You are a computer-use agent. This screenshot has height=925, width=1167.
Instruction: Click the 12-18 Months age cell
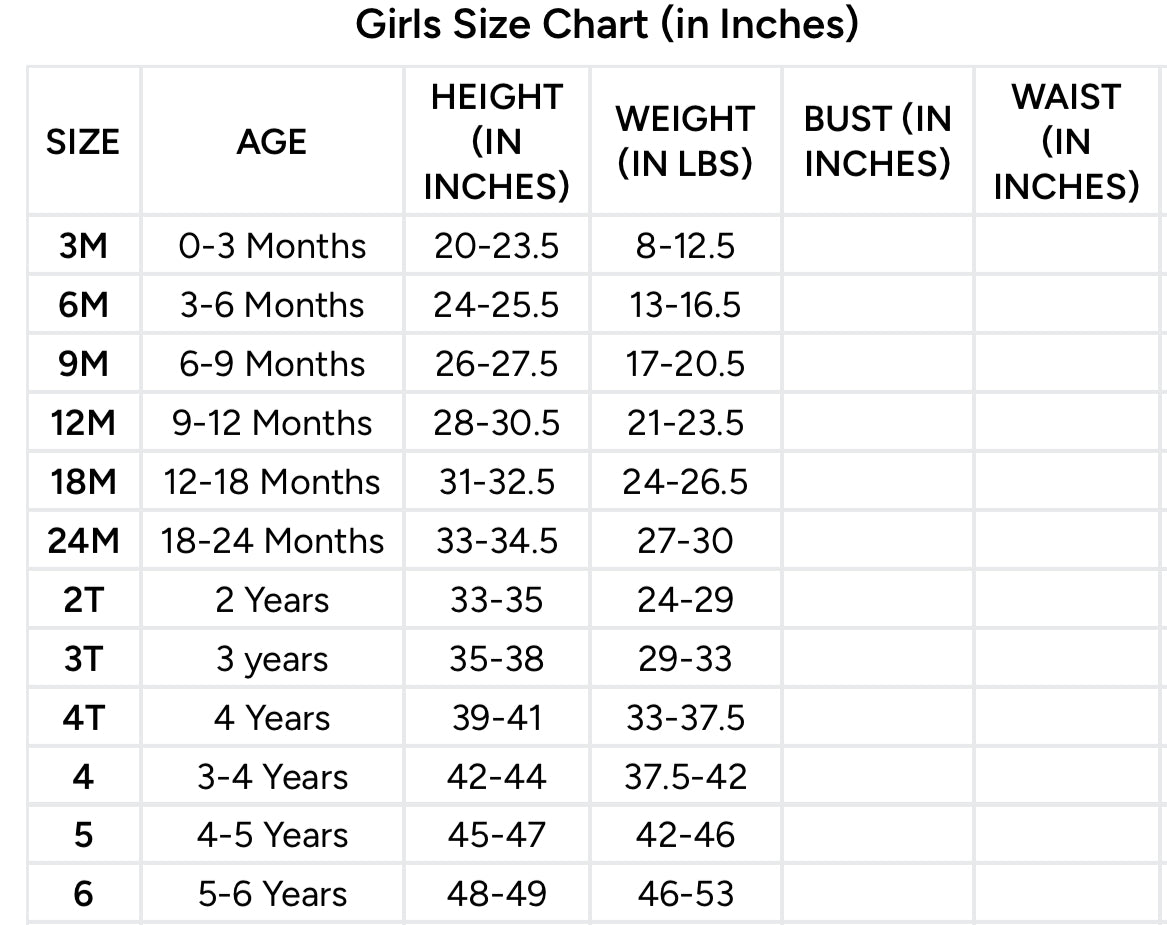click(272, 482)
